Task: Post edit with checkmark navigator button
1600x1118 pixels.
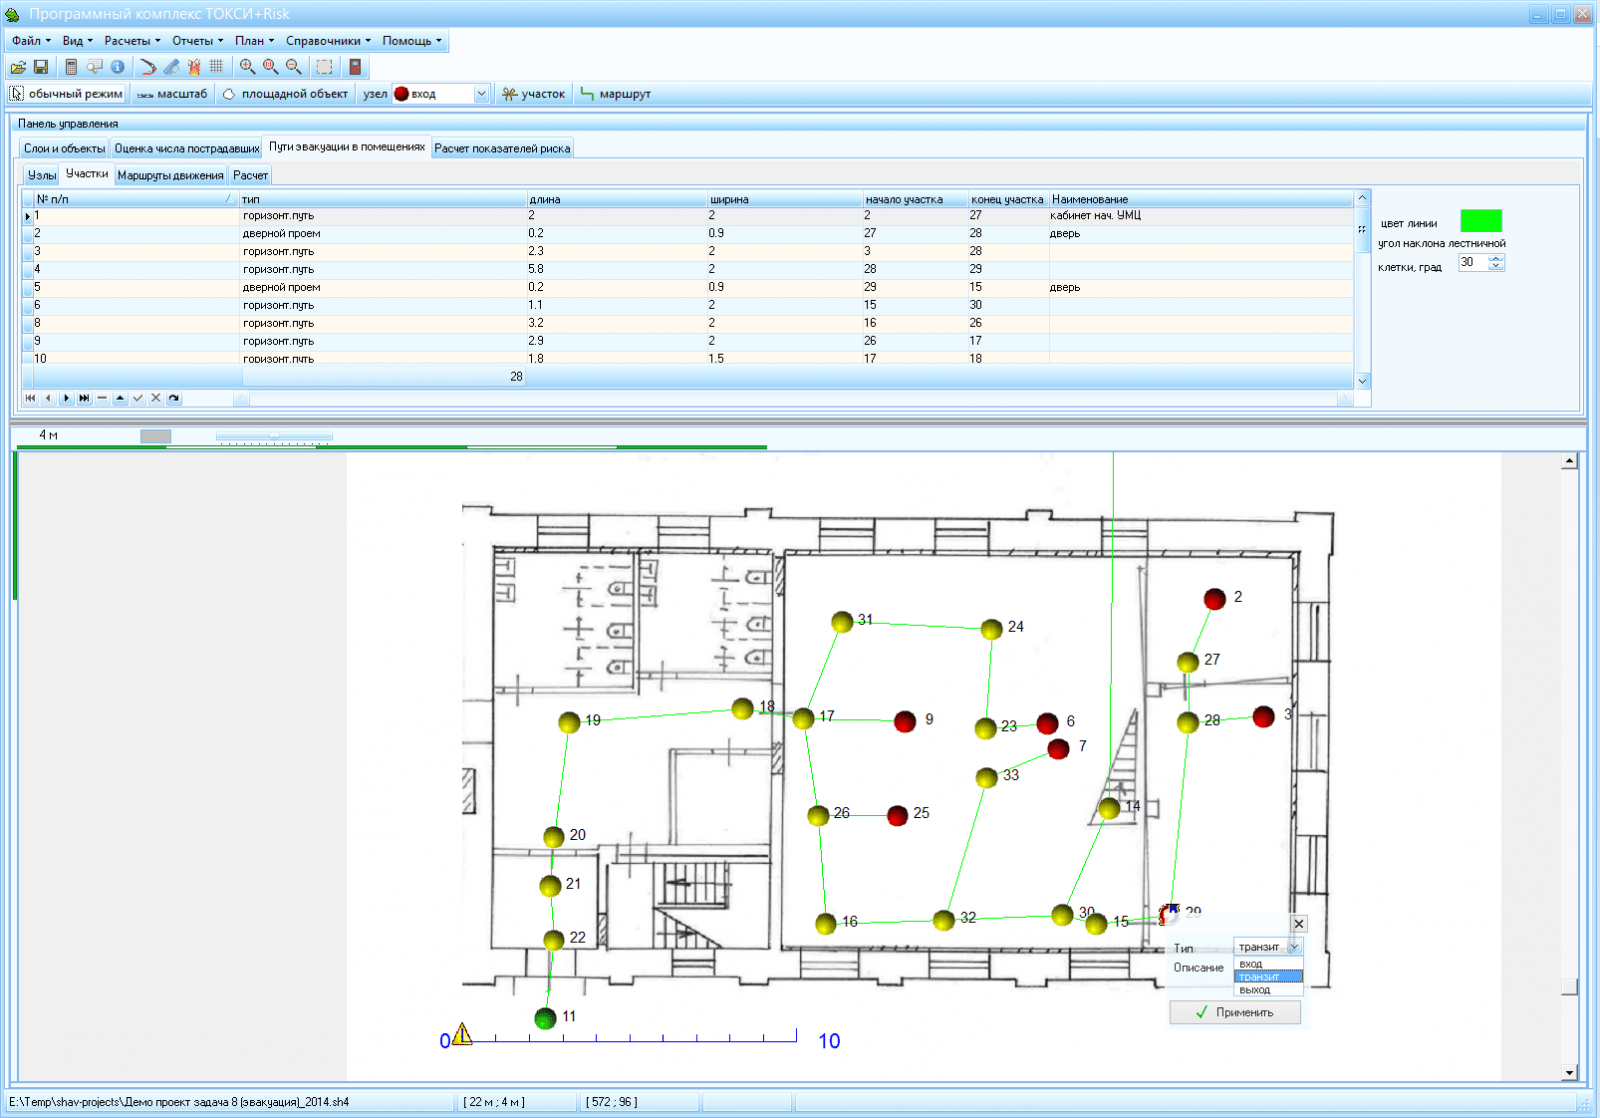Action: [138, 398]
